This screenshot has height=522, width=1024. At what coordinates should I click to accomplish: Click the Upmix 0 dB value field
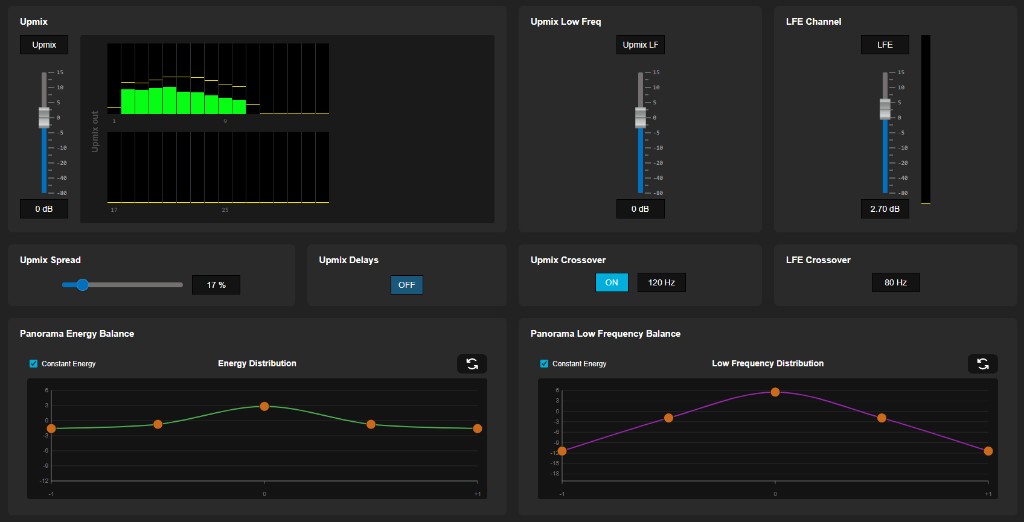[x=44, y=209]
